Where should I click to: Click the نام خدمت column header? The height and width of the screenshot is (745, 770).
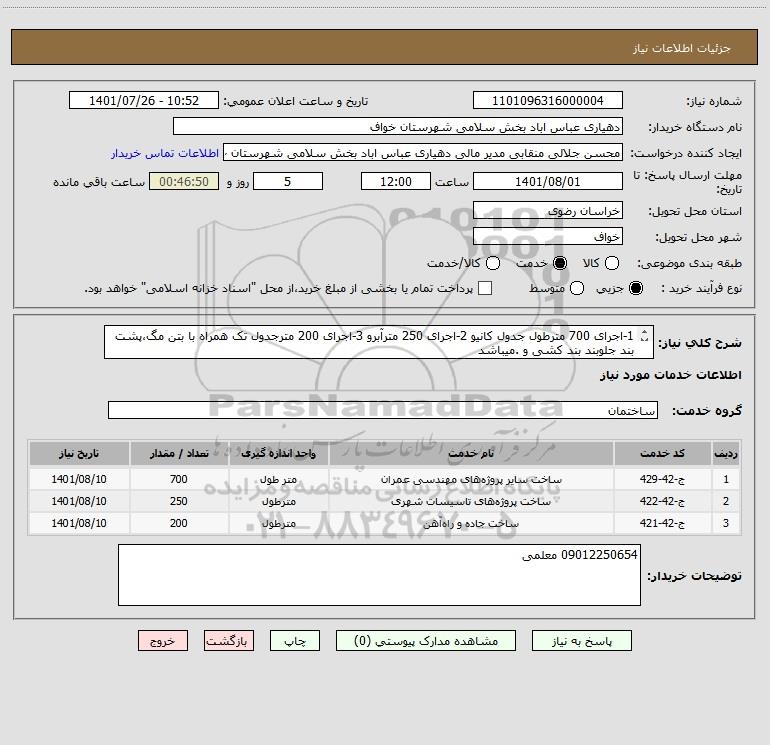click(470, 453)
